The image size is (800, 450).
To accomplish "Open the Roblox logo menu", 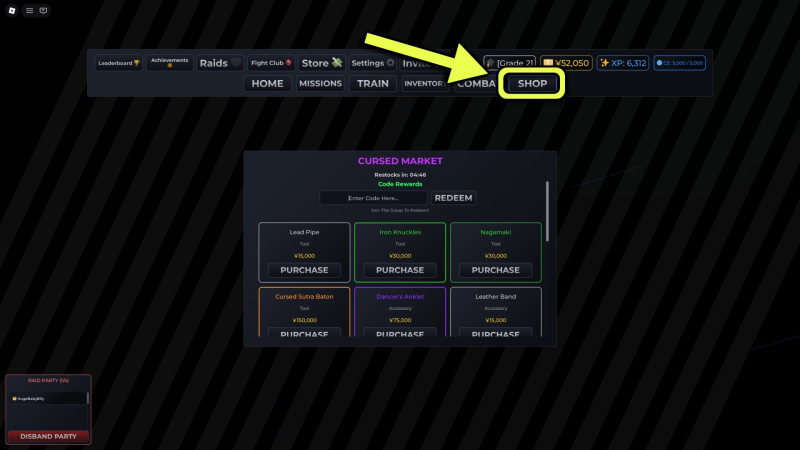I will point(11,11).
